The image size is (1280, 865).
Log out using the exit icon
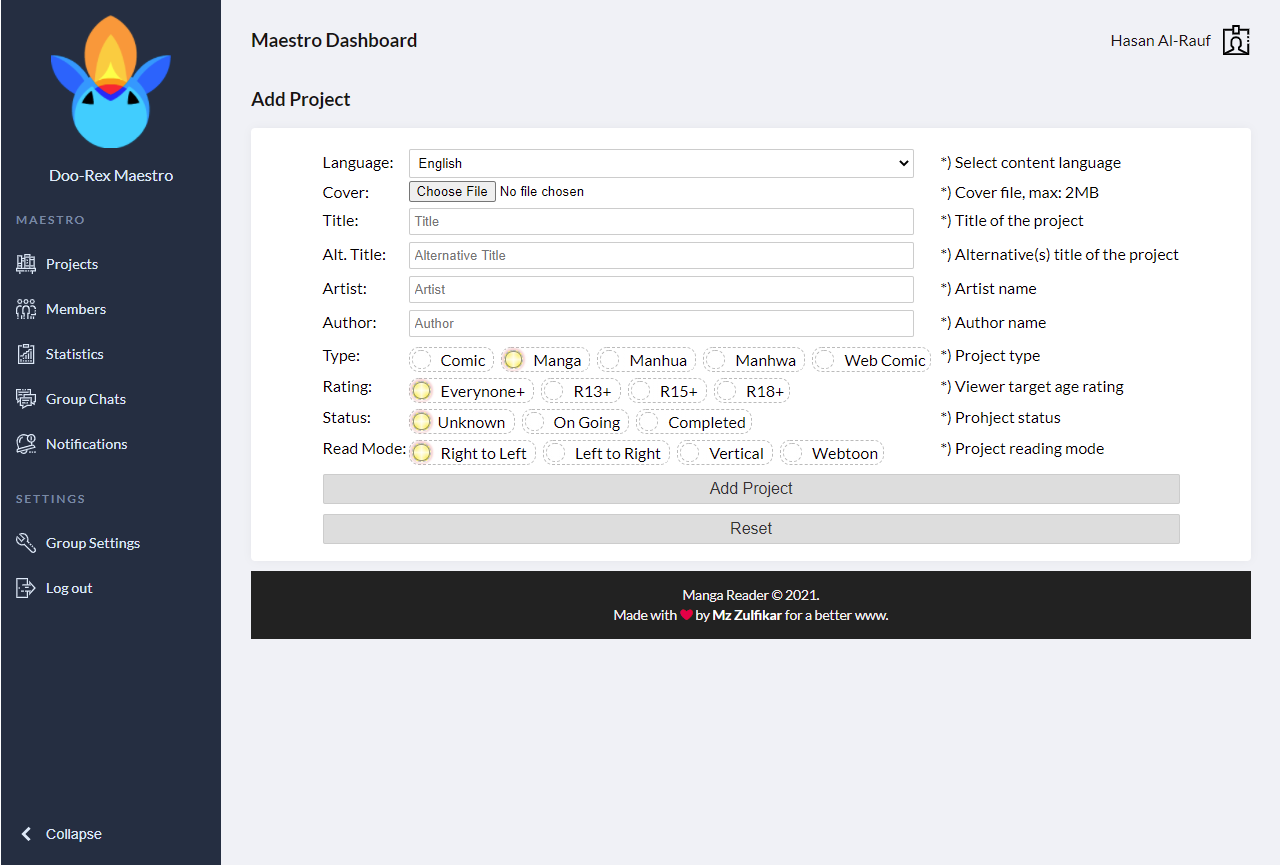(24, 587)
